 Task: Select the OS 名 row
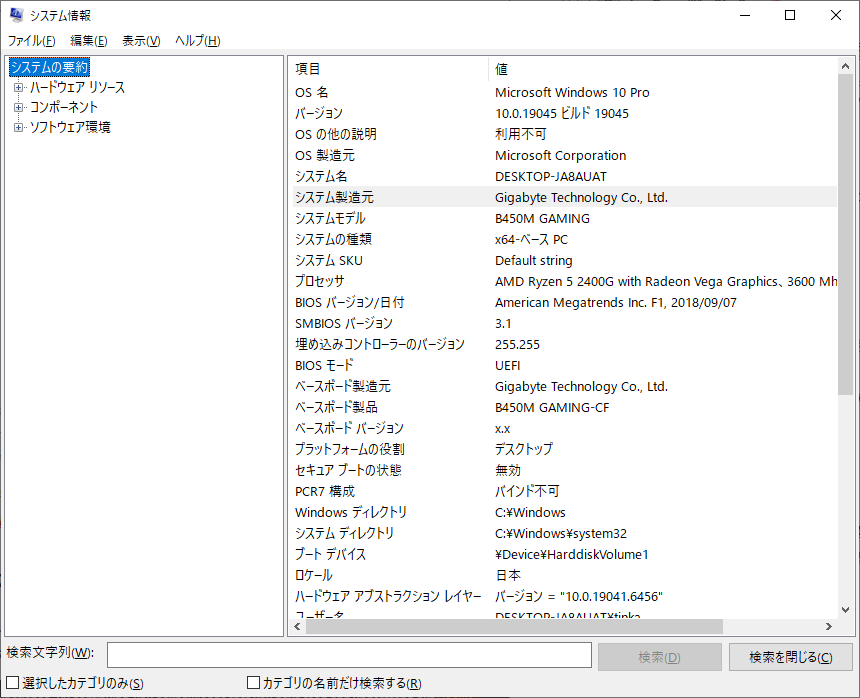(x=565, y=92)
